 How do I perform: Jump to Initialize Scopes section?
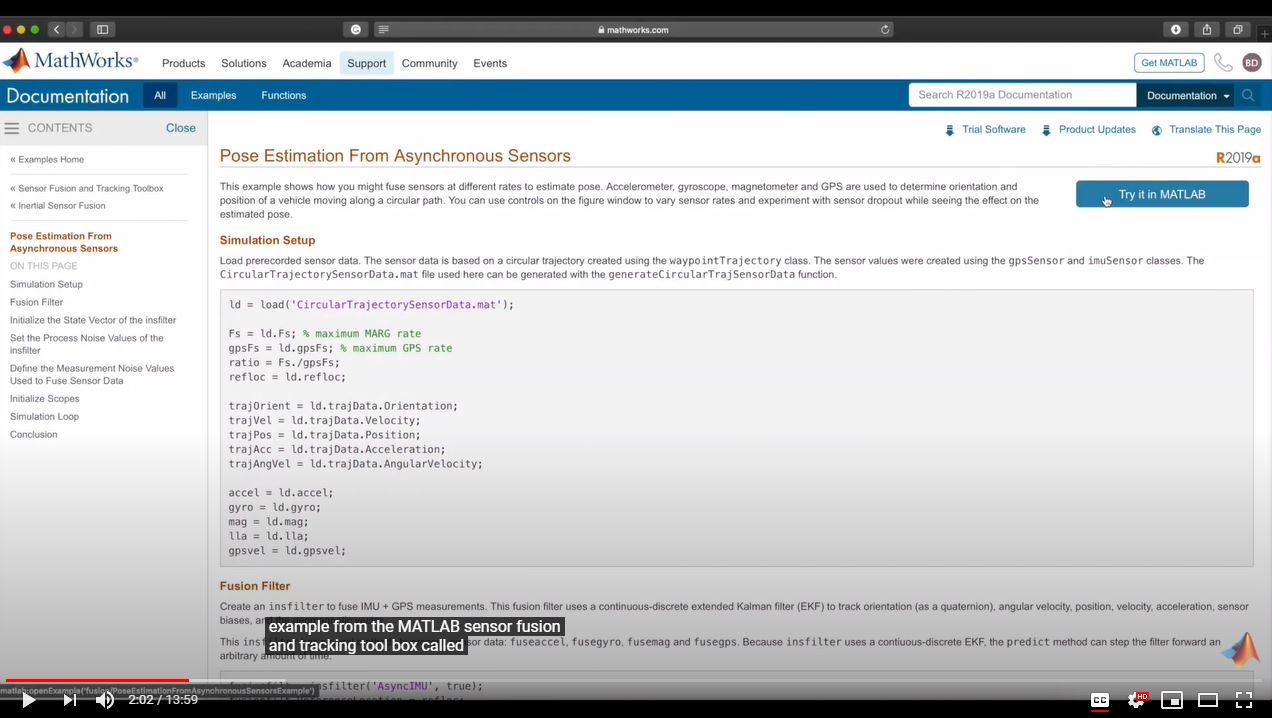coord(45,399)
